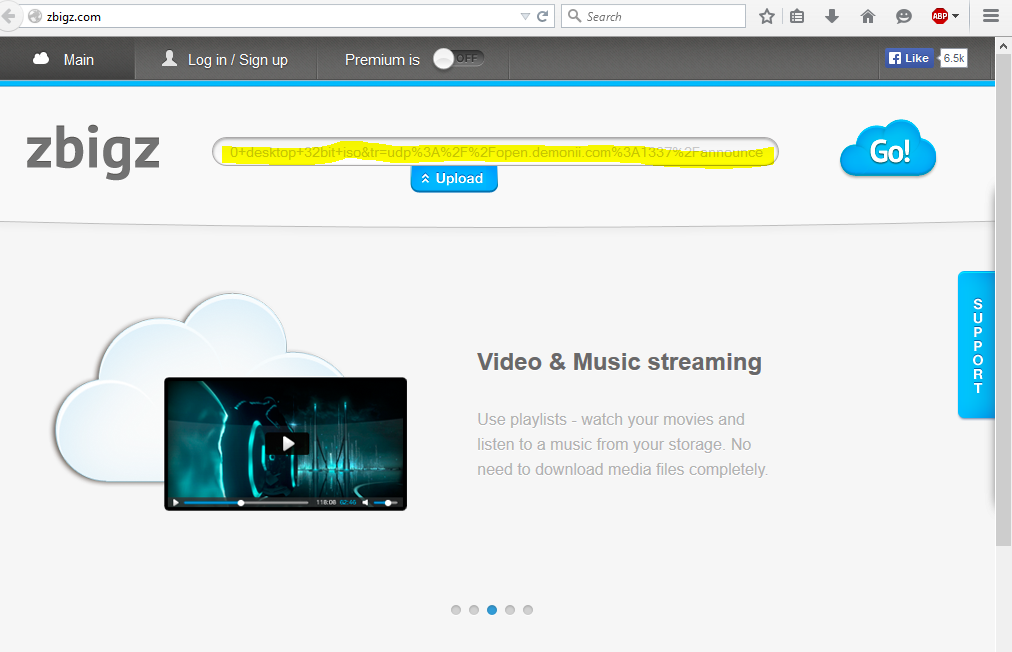
Task: Expand Adblock Plus dropdown arrow
Action: click(x=956, y=16)
